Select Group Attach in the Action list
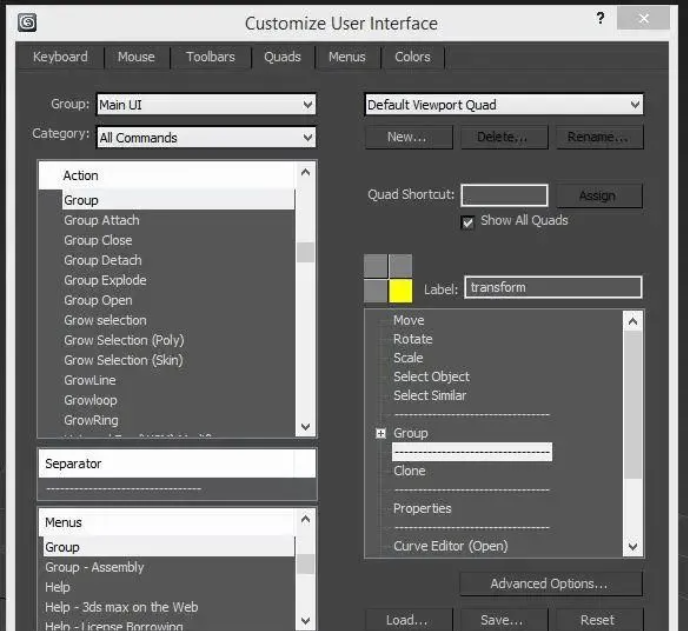 102,220
